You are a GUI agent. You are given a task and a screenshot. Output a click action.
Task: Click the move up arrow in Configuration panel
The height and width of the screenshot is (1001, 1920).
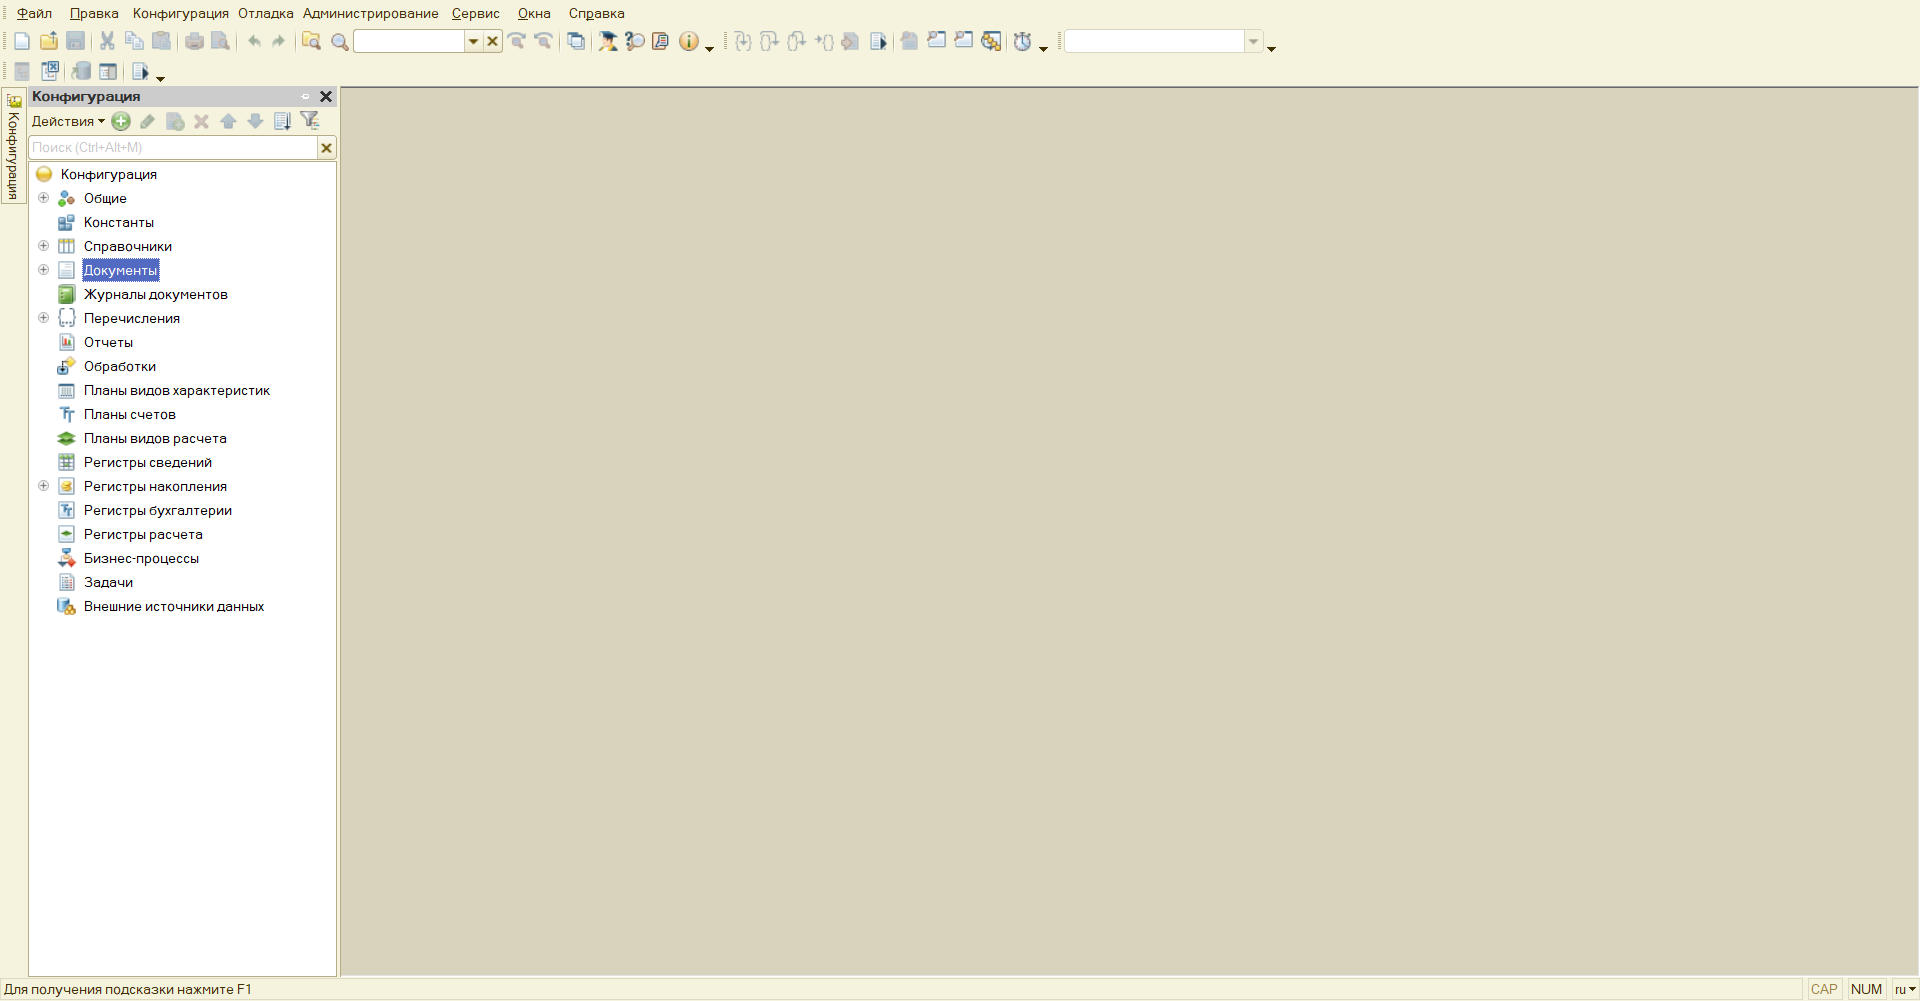(228, 121)
